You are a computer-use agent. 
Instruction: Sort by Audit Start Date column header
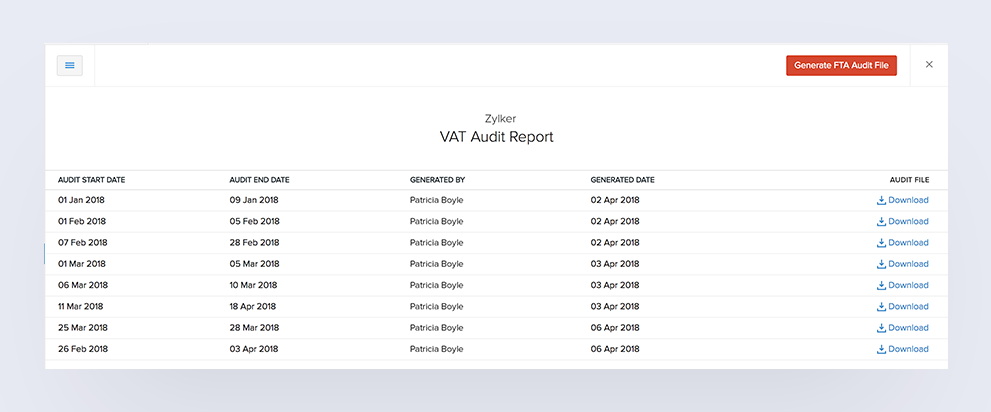pyautogui.click(x=91, y=180)
